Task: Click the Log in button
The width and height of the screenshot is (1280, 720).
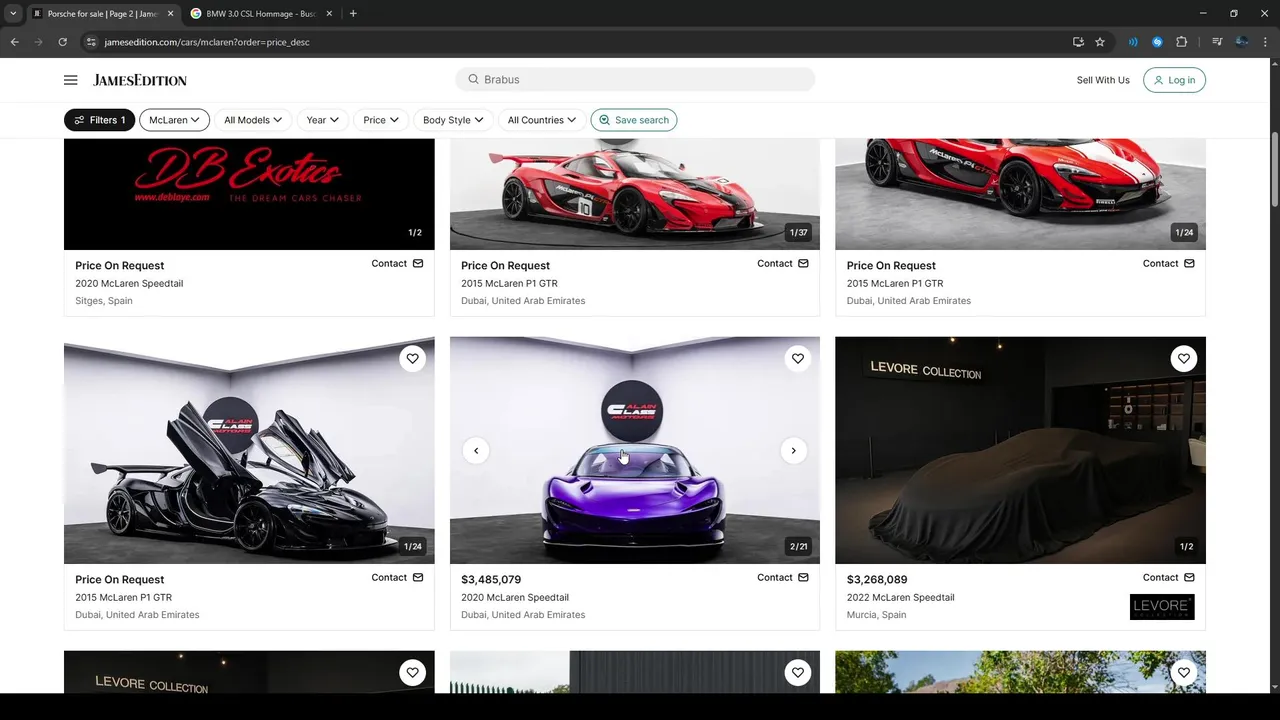Action: point(1174,80)
